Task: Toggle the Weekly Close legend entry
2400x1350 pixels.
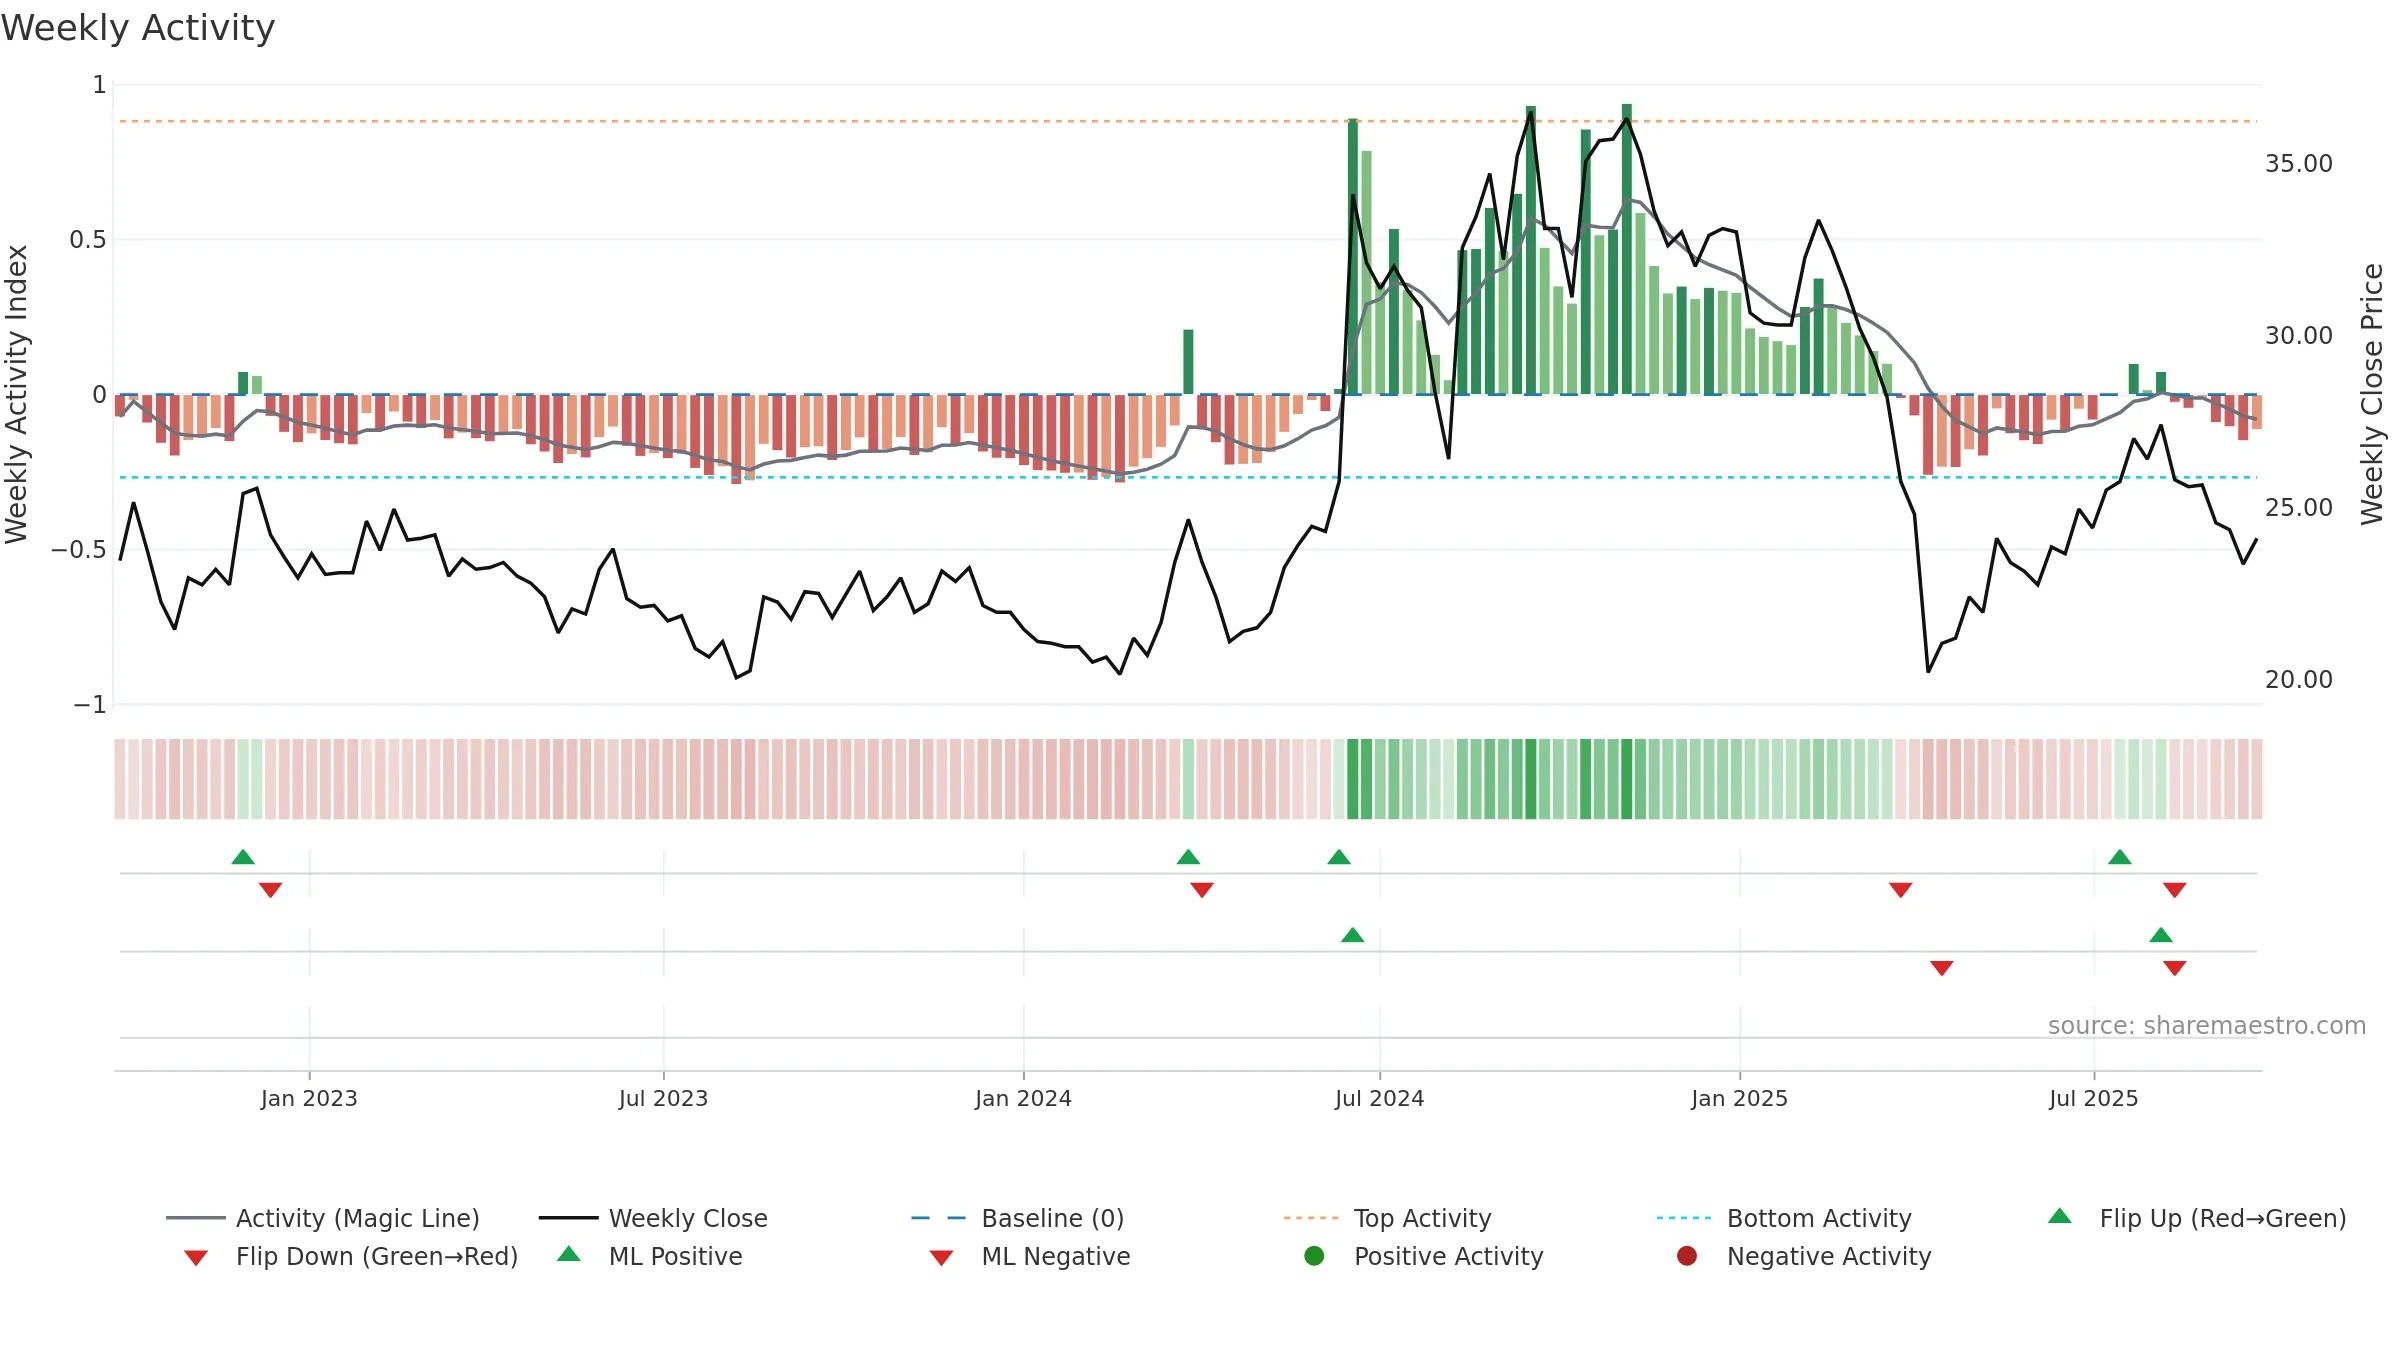Action: (x=653, y=1218)
